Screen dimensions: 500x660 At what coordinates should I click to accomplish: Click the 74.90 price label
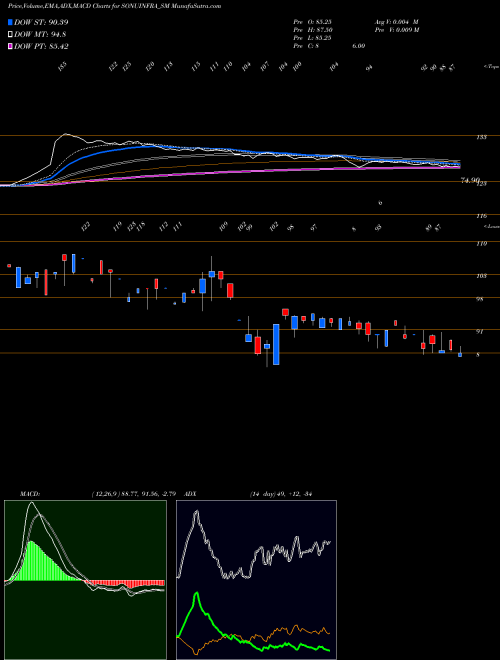tap(470, 180)
